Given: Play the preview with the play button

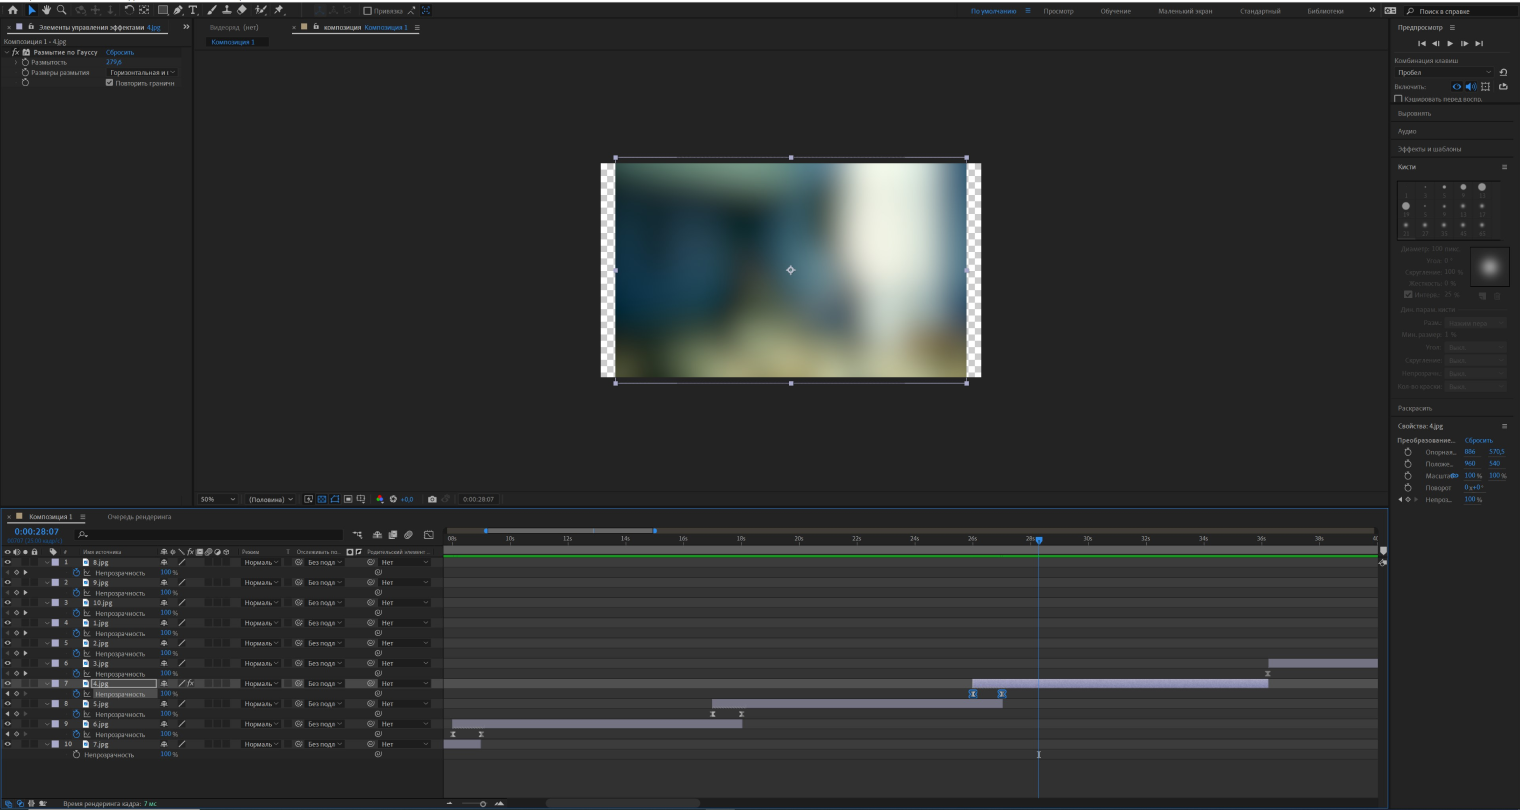Looking at the screenshot, I should tap(1450, 43).
